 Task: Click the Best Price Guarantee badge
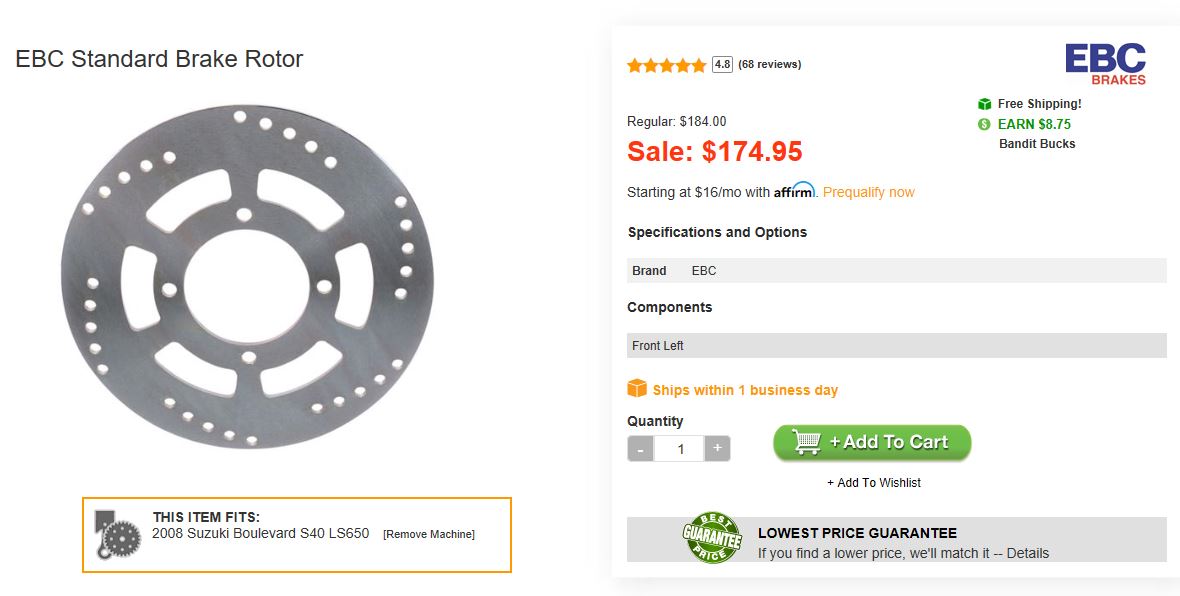click(711, 538)
